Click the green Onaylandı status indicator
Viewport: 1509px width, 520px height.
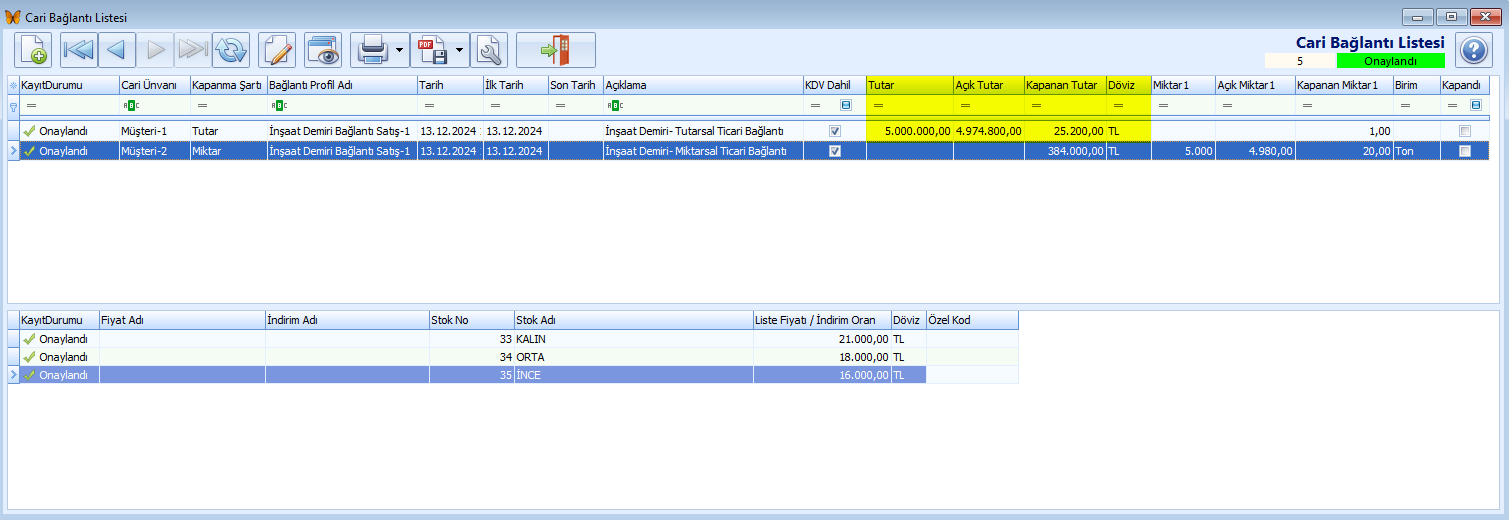[1390, 61]
